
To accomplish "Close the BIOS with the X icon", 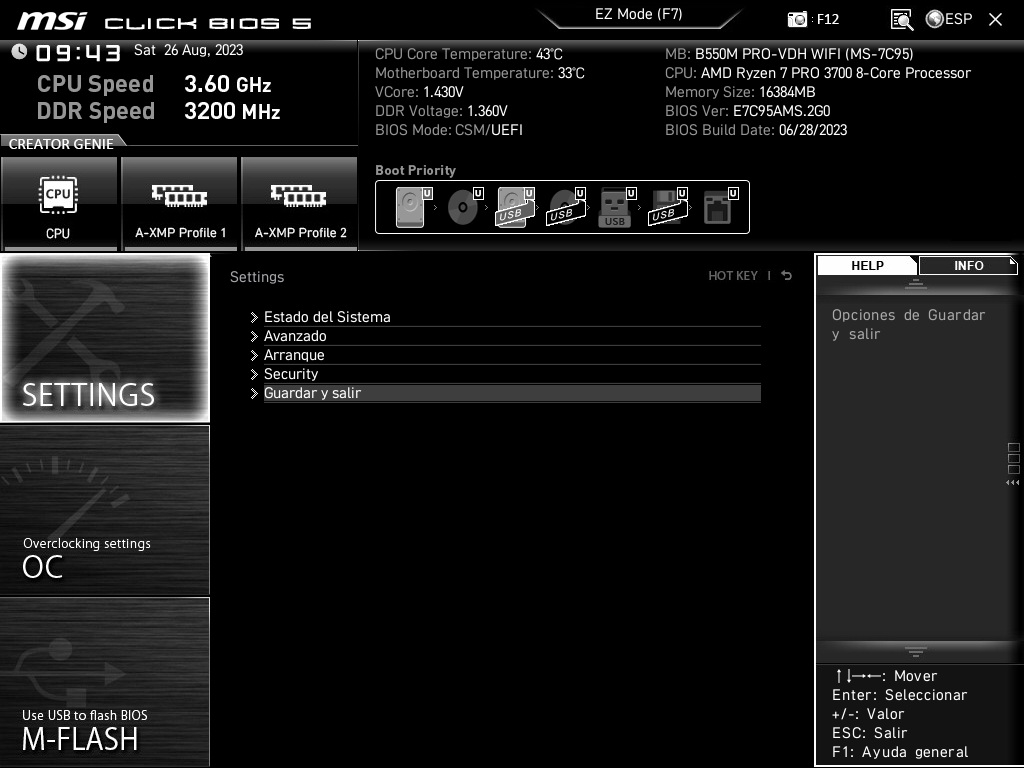I will pyautogui.click(x=995, y=20).
